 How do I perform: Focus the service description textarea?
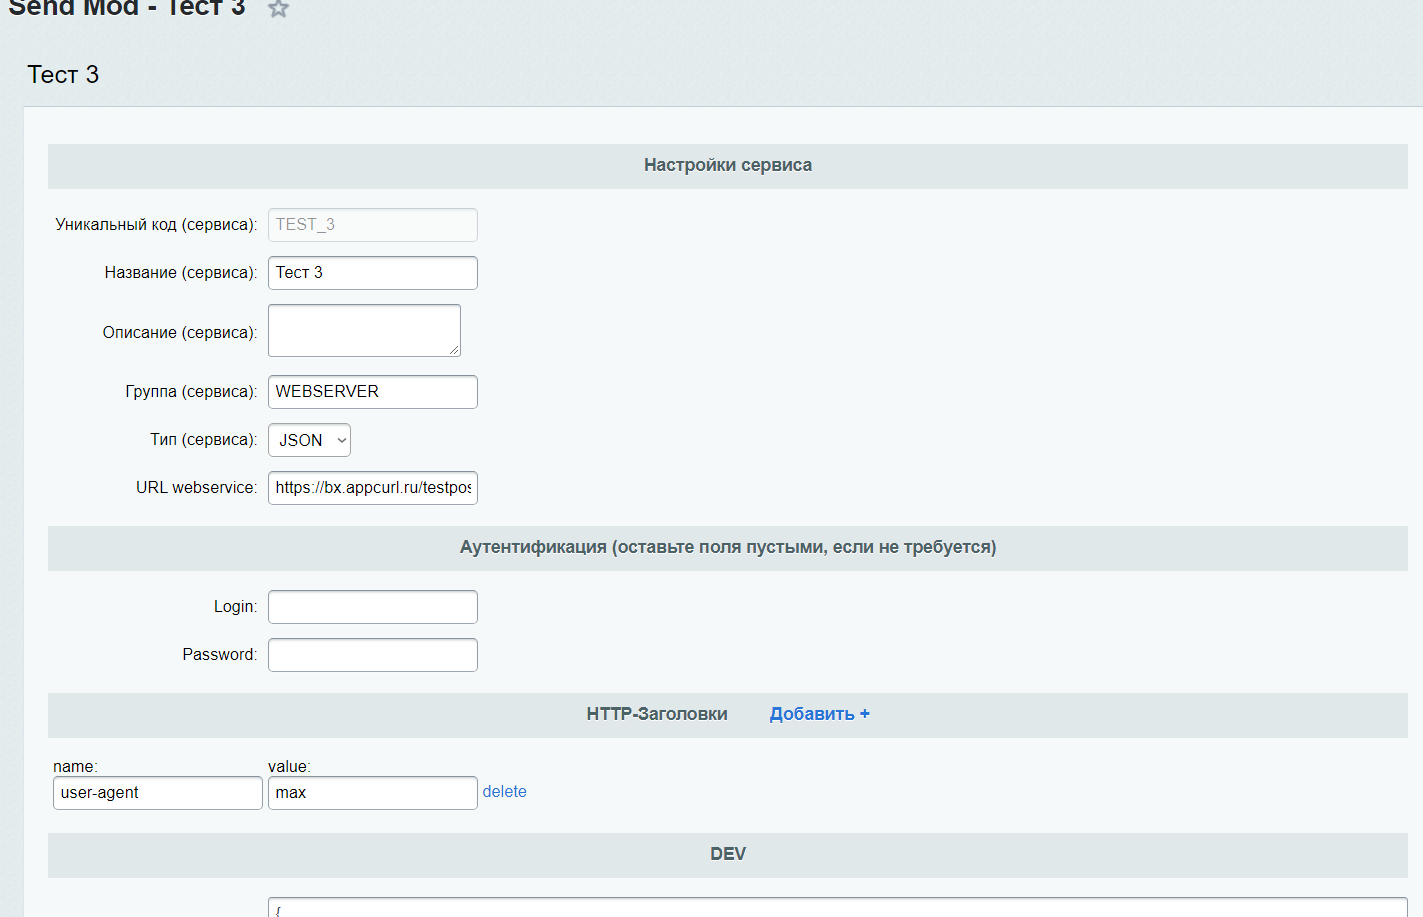coord(364,331)
